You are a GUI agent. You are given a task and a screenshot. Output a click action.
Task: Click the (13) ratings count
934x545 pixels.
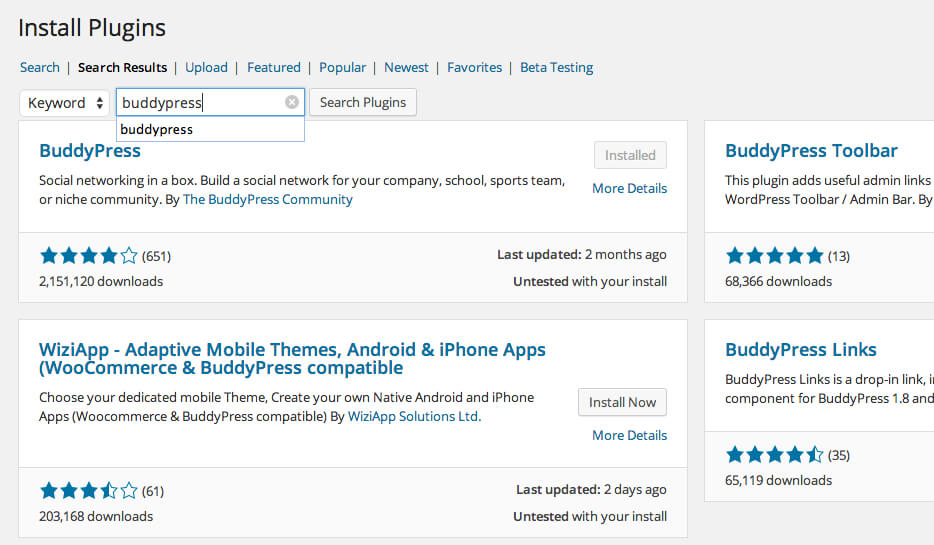point(839,256)
